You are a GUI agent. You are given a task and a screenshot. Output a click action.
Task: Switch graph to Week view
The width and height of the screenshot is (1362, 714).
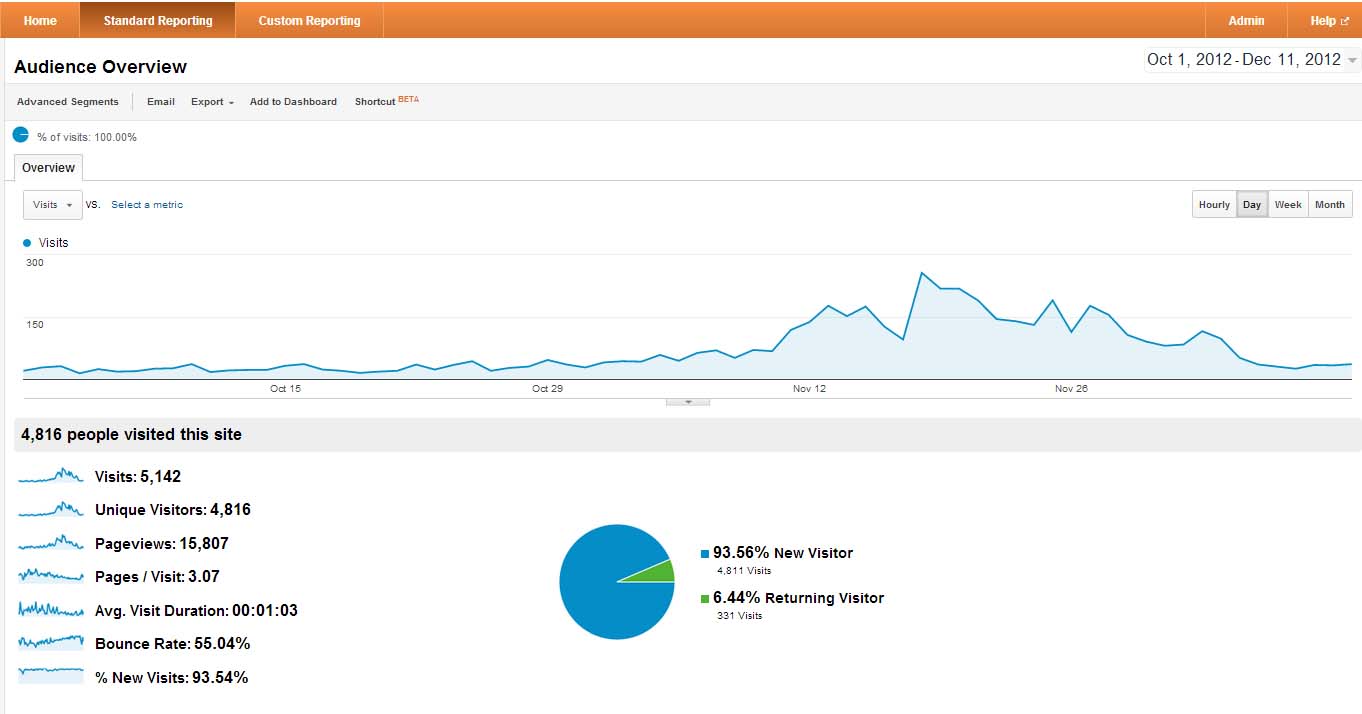coord(1288,204)
